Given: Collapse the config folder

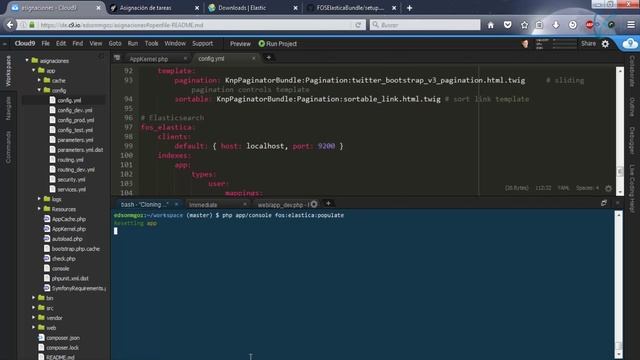Looking at the screenshot, I should click(39, 90).
